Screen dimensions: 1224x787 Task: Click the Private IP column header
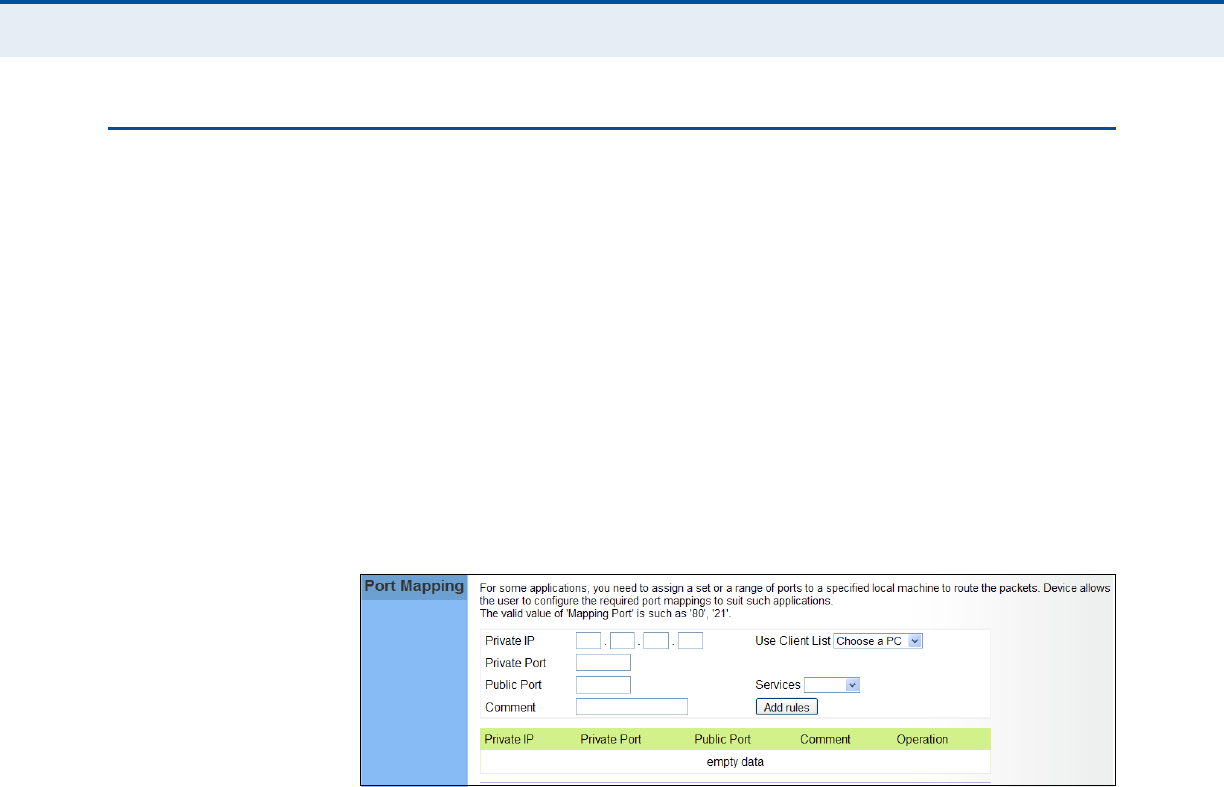click(509, 740)
